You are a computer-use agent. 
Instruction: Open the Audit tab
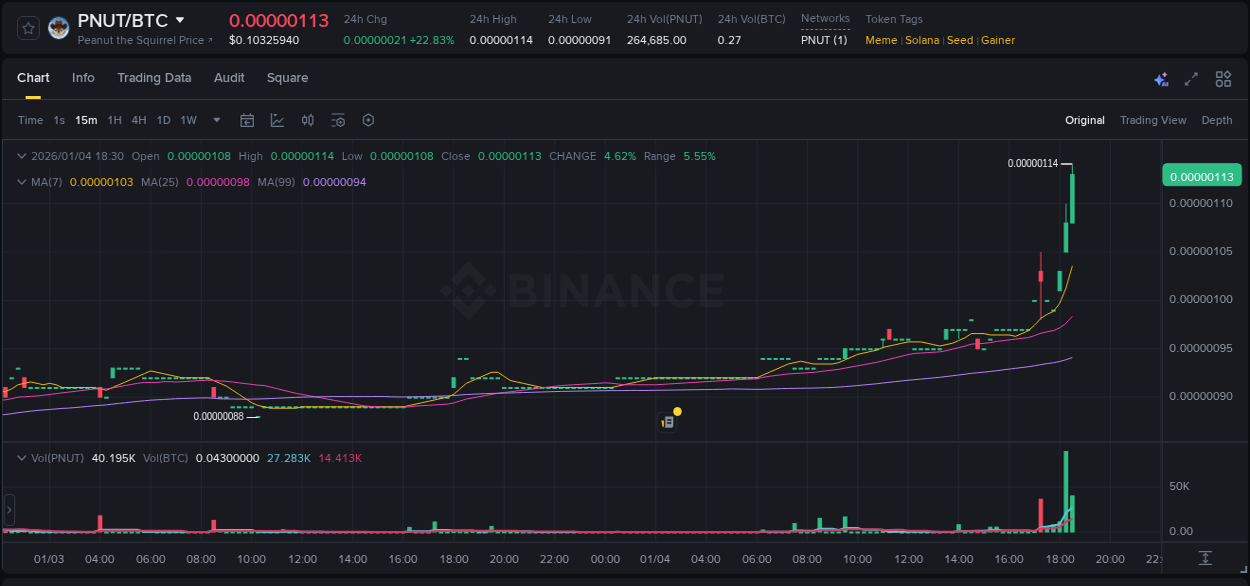pos(229,78)
